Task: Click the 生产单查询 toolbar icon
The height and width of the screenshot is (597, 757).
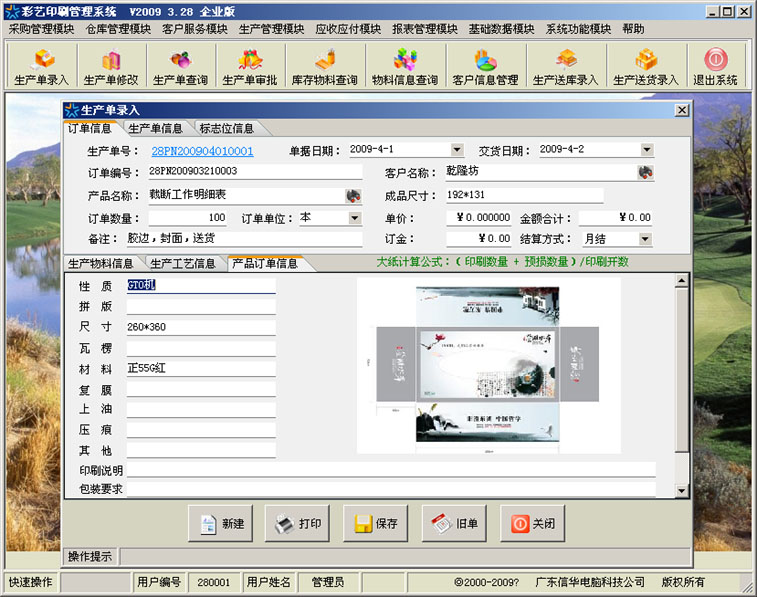Action: pos(180,66)
